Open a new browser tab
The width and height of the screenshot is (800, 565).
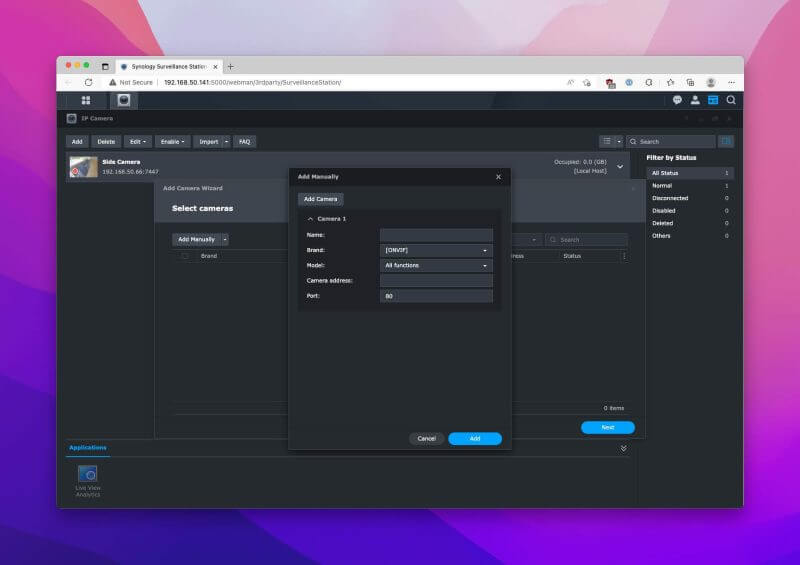pos(231,66)
